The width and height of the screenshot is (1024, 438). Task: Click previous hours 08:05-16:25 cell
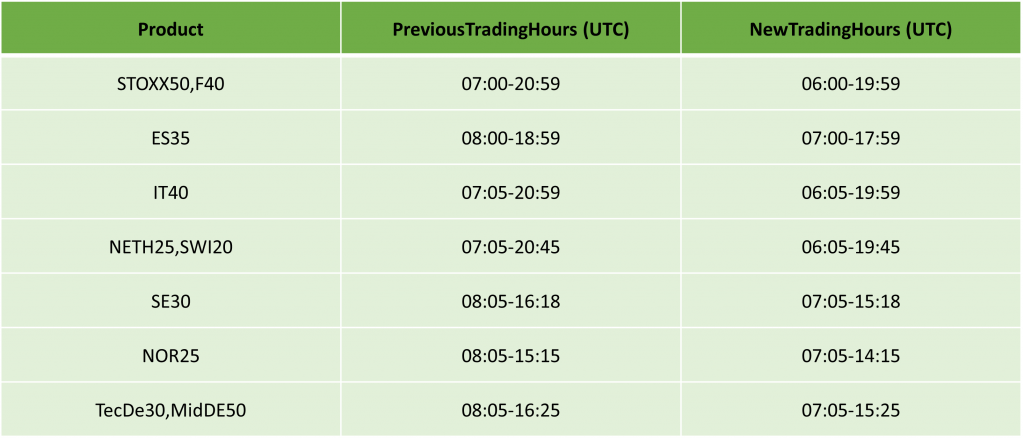tap(511, 410)
